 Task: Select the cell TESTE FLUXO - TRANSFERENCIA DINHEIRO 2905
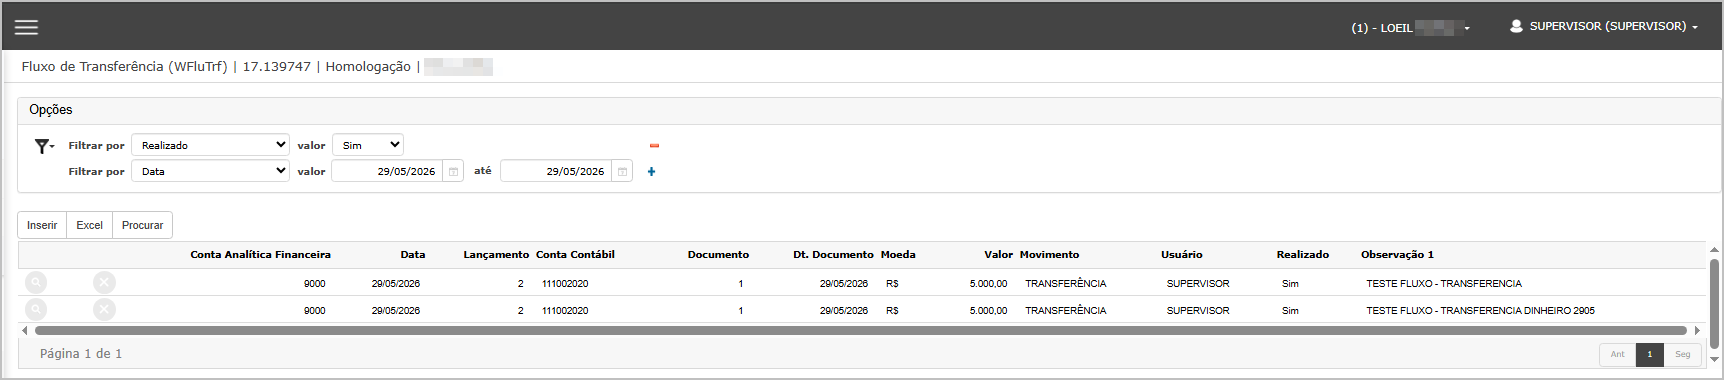(x=1480, y=311)
